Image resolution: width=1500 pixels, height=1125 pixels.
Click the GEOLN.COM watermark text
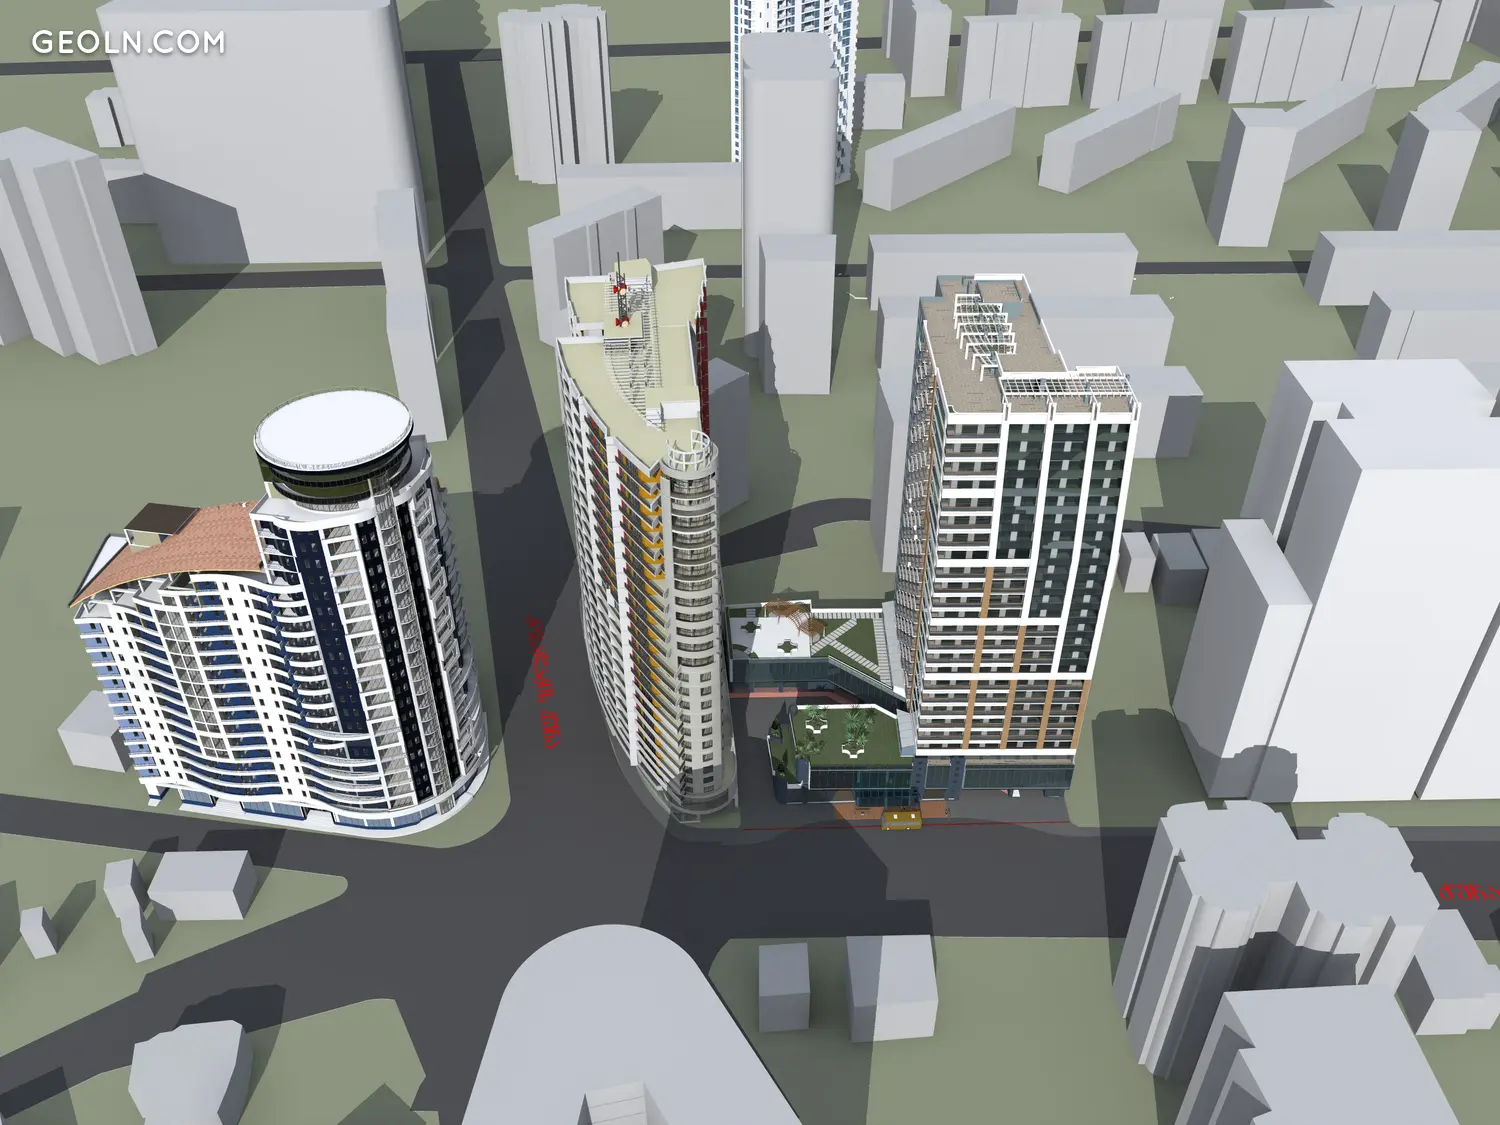128,42
